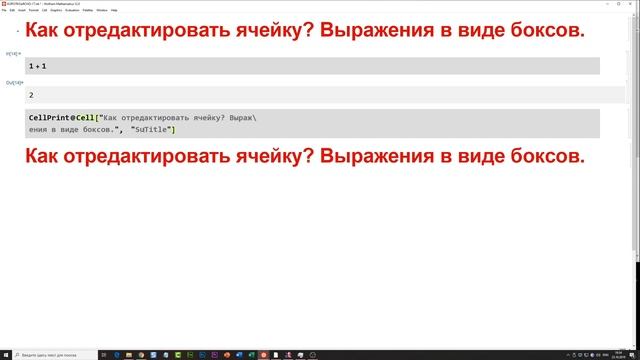Click the In[14] cell label
640x360 pixels.
click(13, 53)
